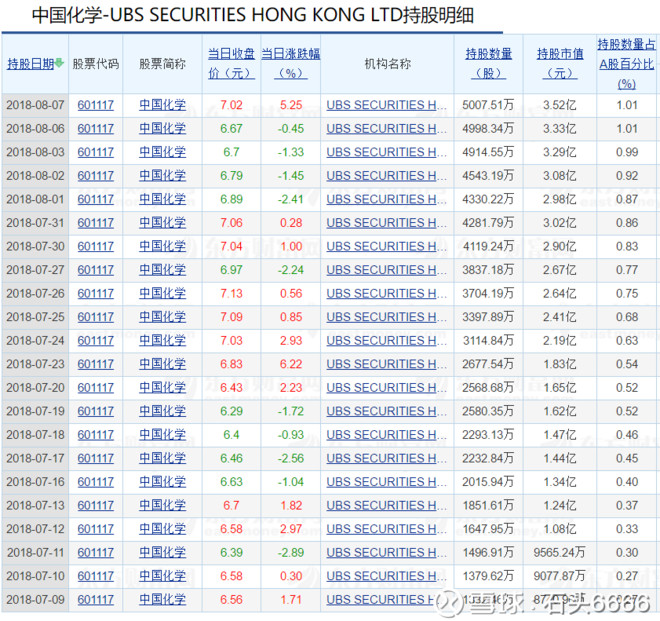660x621 pixels.
Task: Select date cell 2018-08-07
Action: [x=35, y=105]
